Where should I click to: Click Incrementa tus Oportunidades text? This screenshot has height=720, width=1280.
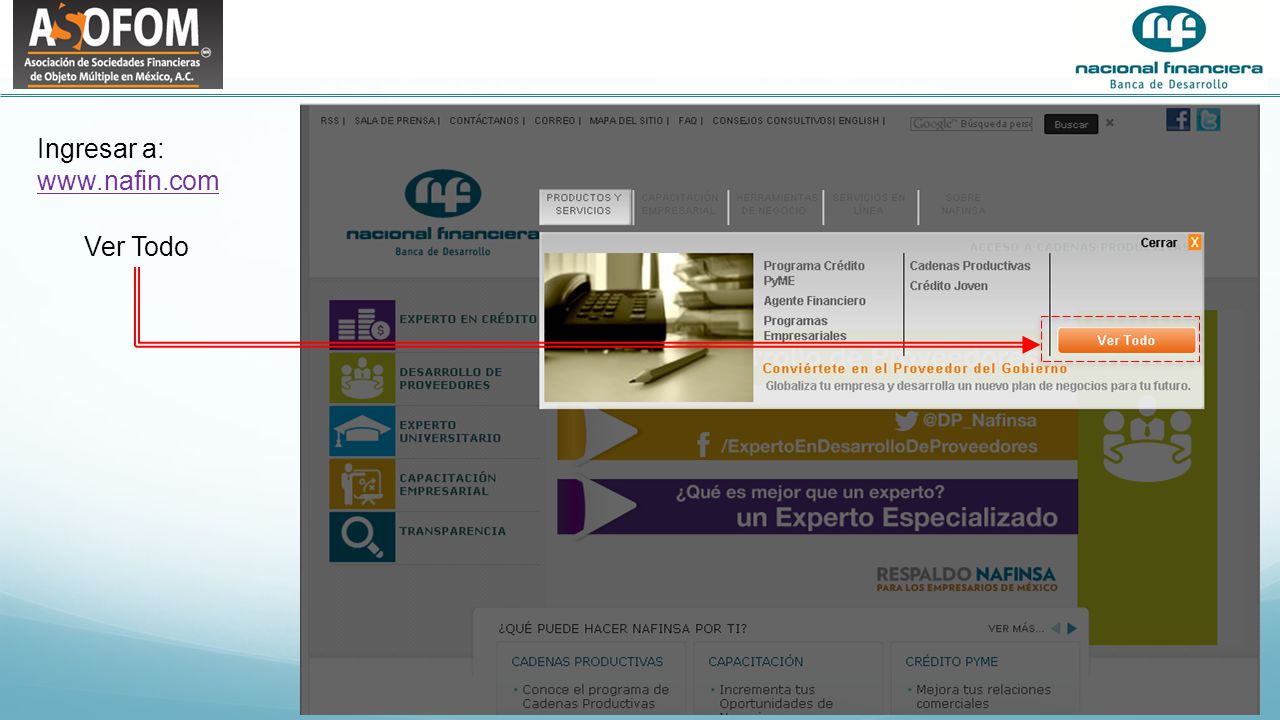[775, 696]
